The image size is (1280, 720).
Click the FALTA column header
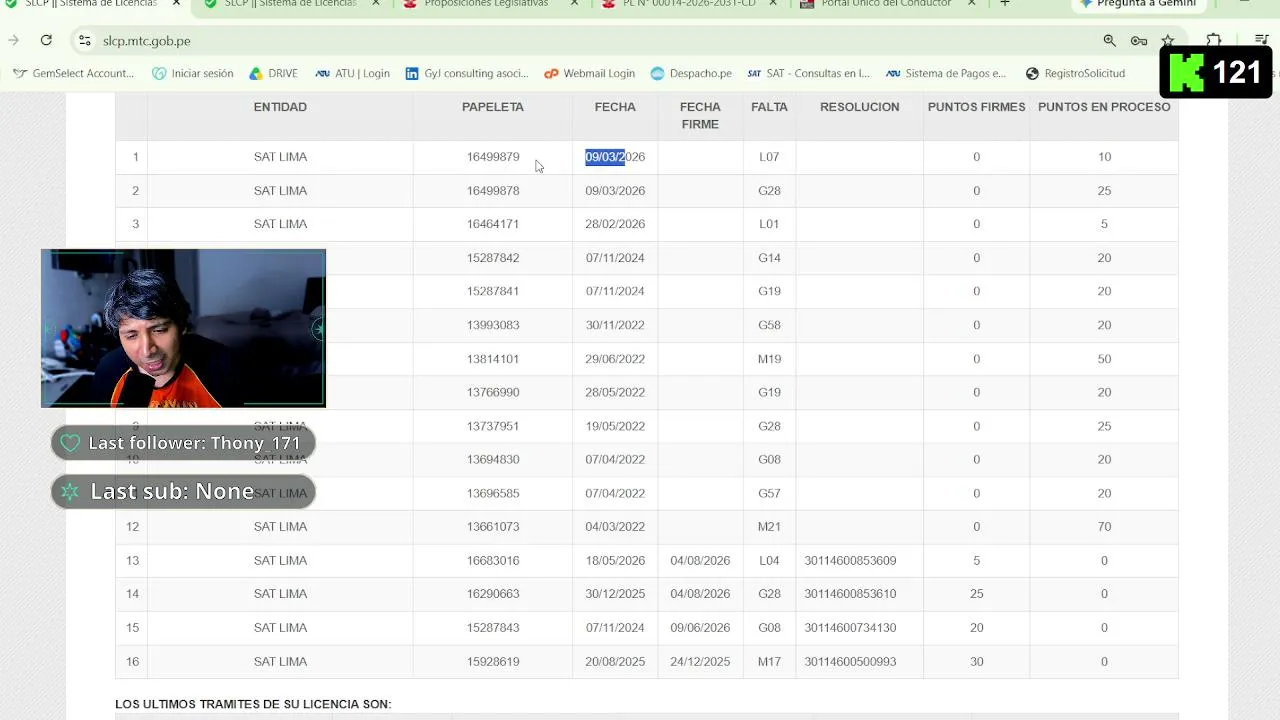pyautogui.click(x=769, y=107)
